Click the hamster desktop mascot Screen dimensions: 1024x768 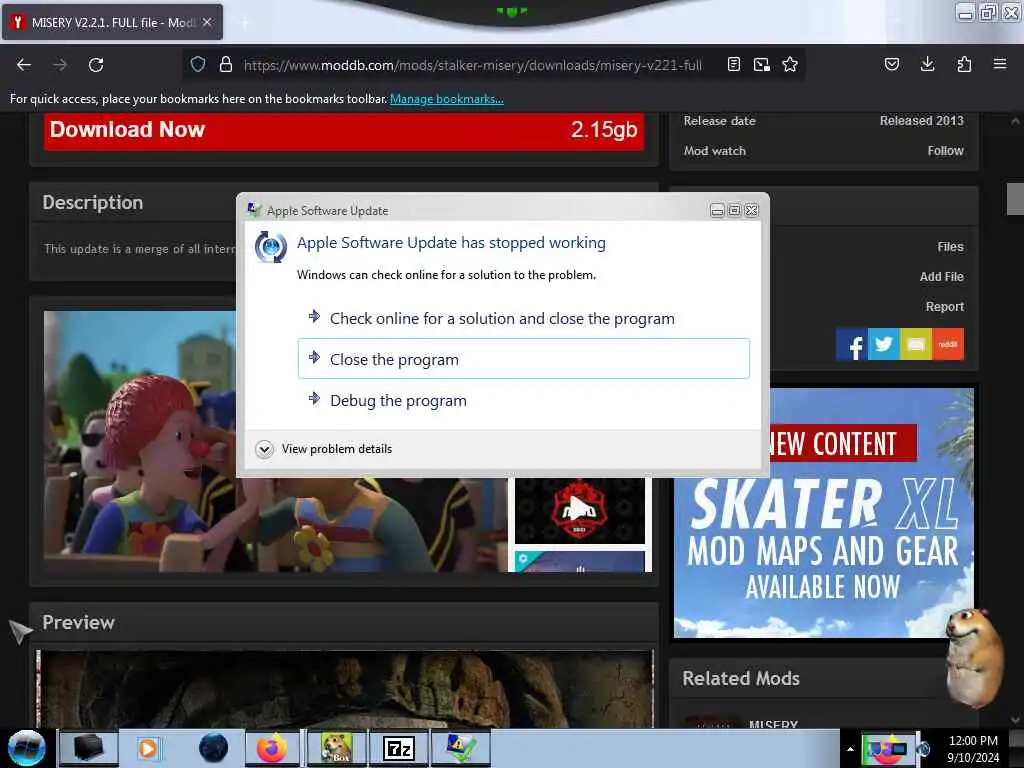click(976, 658)
